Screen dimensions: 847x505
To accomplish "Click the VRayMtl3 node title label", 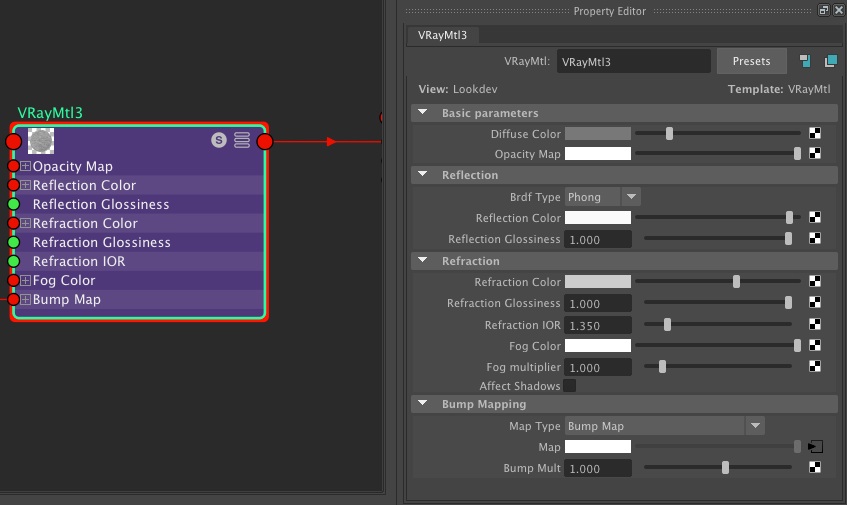I will pyautogui.click(x=50, y=113).
